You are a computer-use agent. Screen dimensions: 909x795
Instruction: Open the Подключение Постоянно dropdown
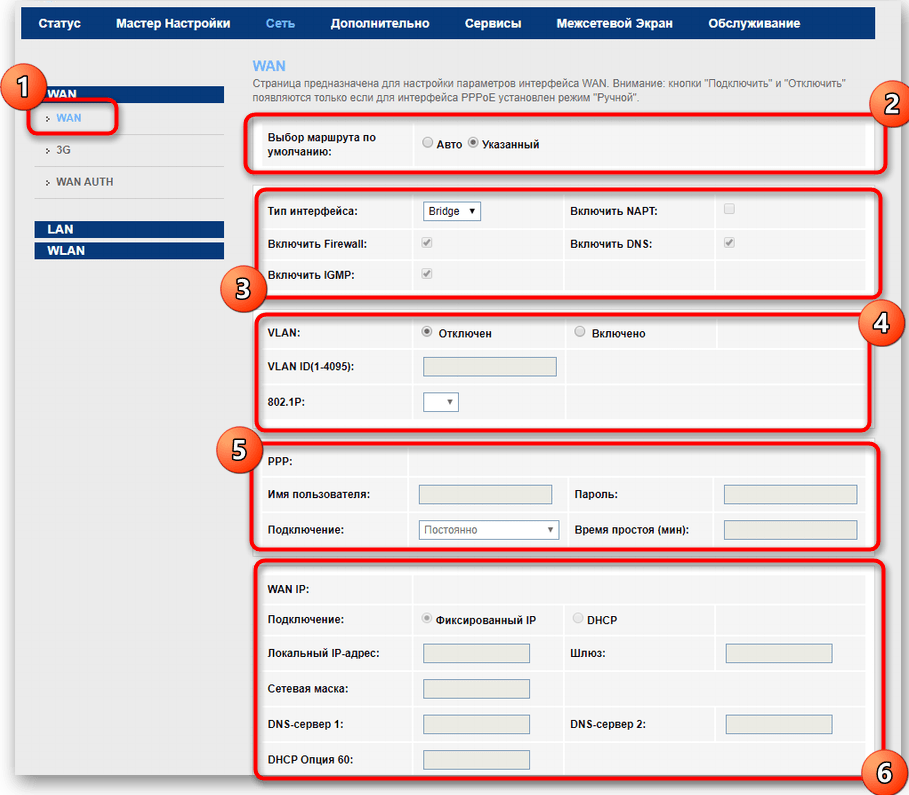click(488, 530)
